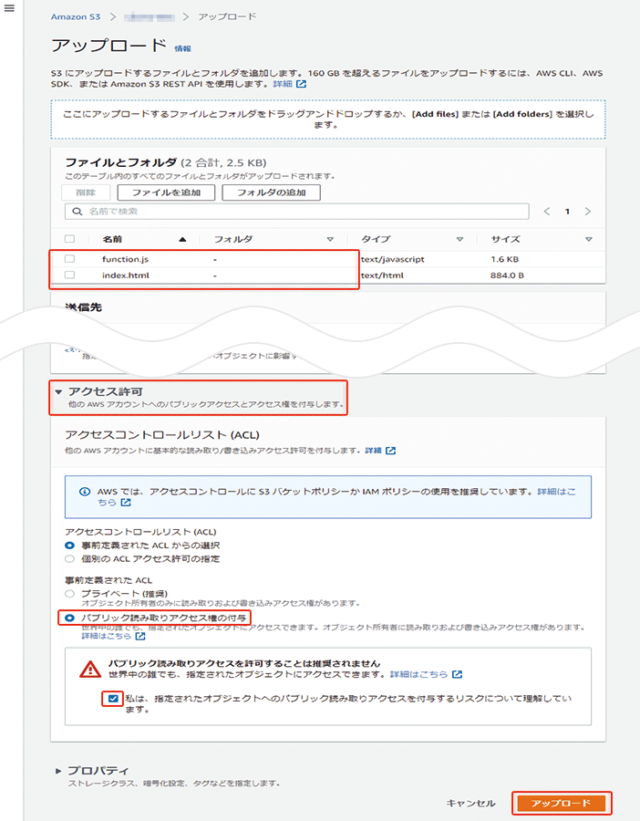This screenshot has width=640, height=821.
Task: Go to next page arrow in file table
Action: point(588,212)
